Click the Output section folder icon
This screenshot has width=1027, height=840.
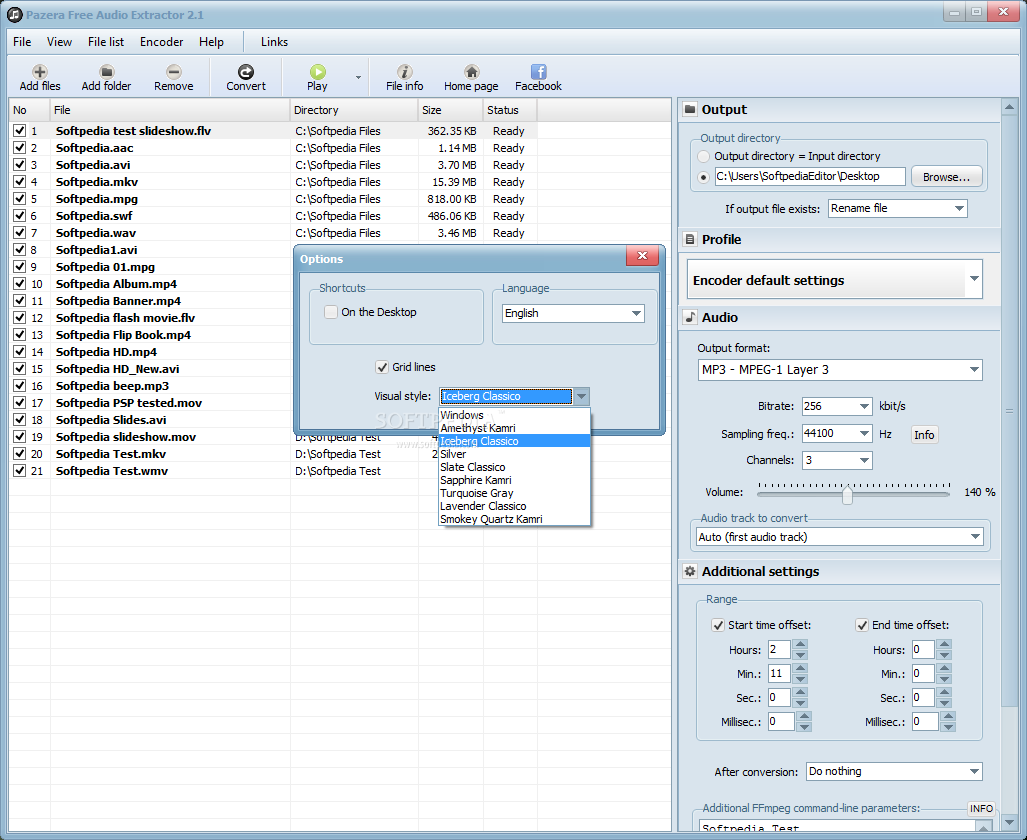pyautogui.click(x=690, y=109)
